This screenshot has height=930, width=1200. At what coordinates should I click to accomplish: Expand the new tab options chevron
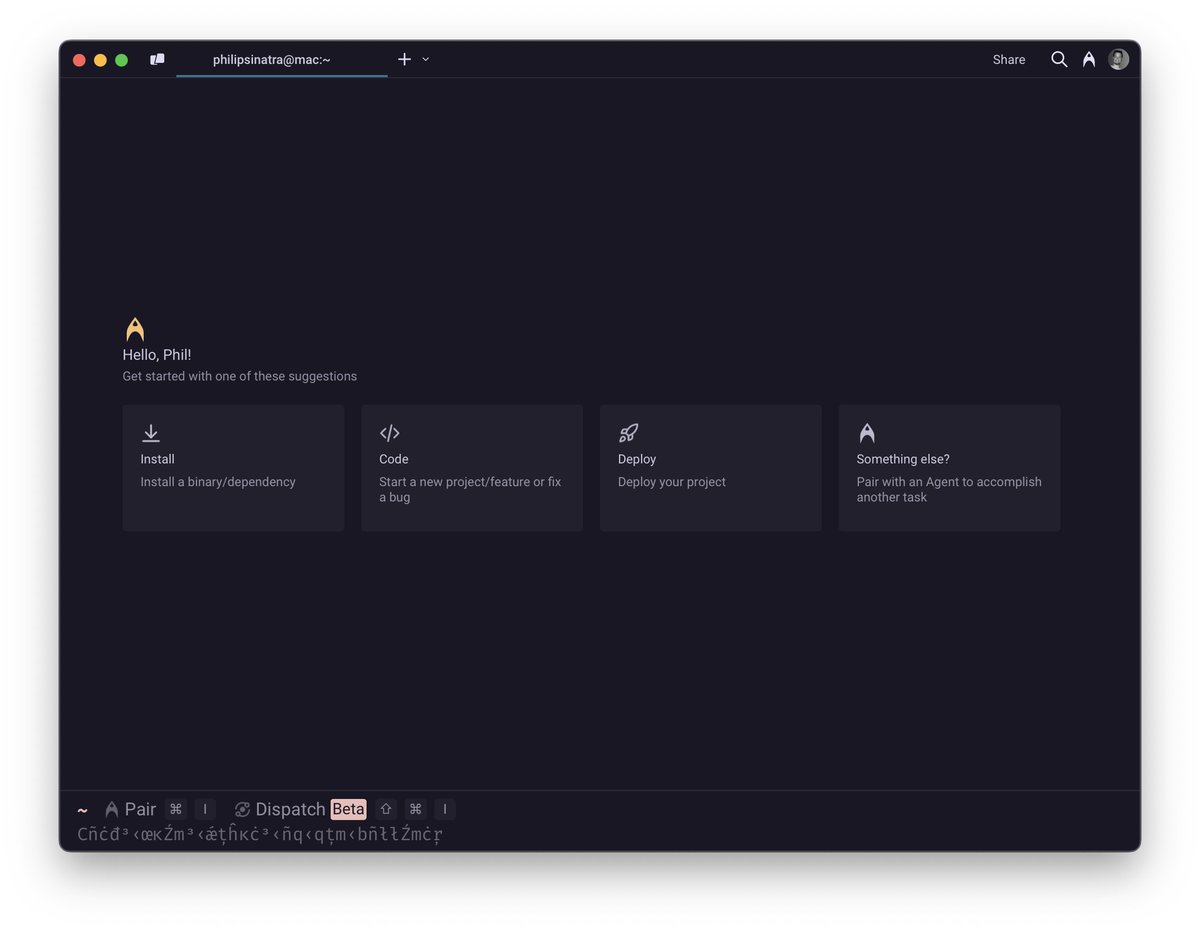tap(426, 60)
